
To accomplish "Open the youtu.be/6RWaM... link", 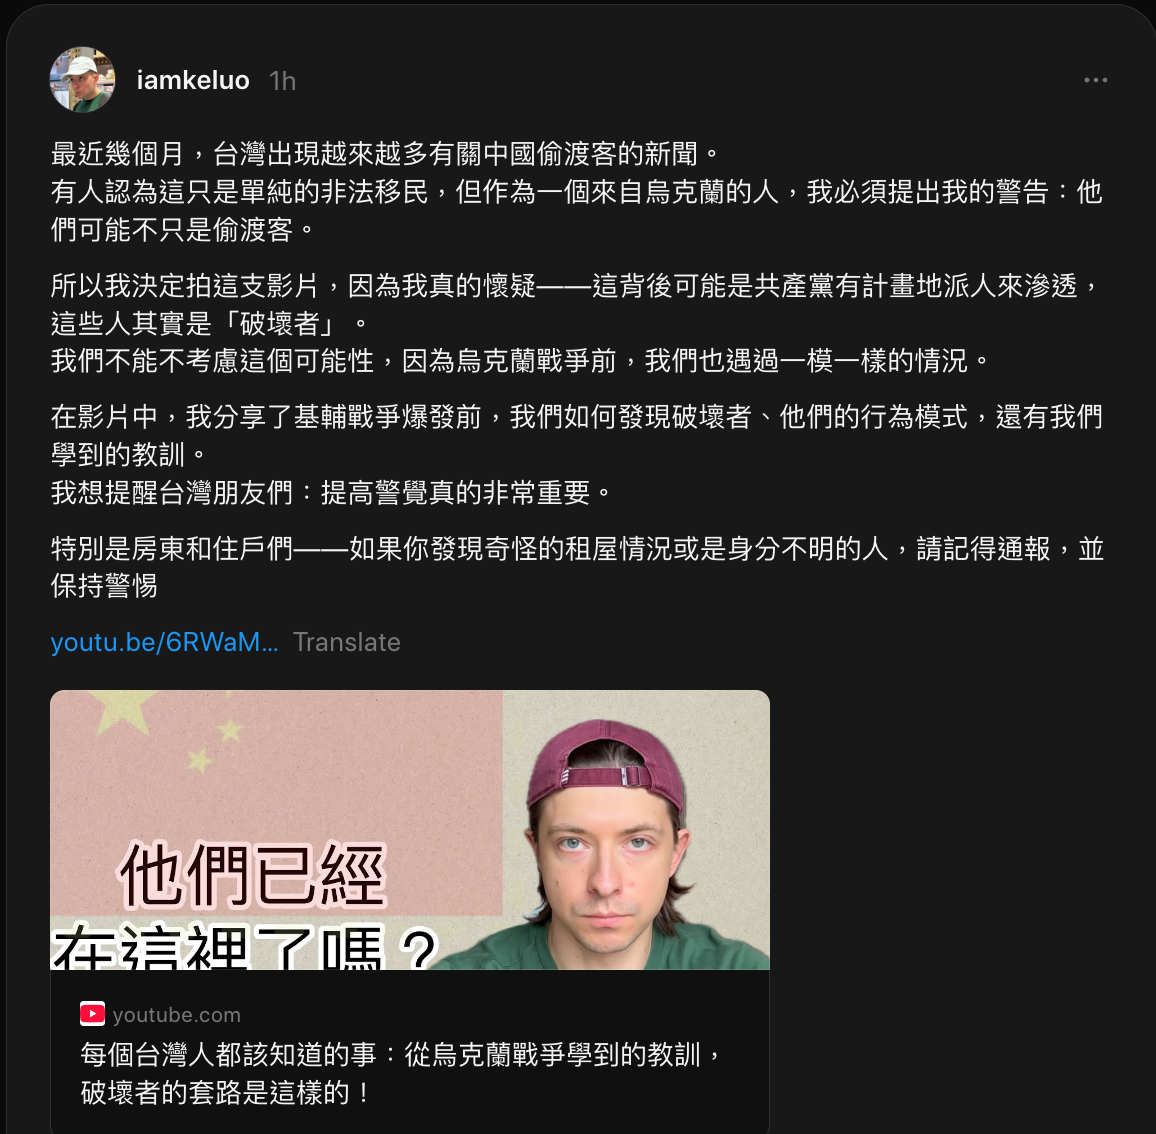I will [x=164, y=642].
